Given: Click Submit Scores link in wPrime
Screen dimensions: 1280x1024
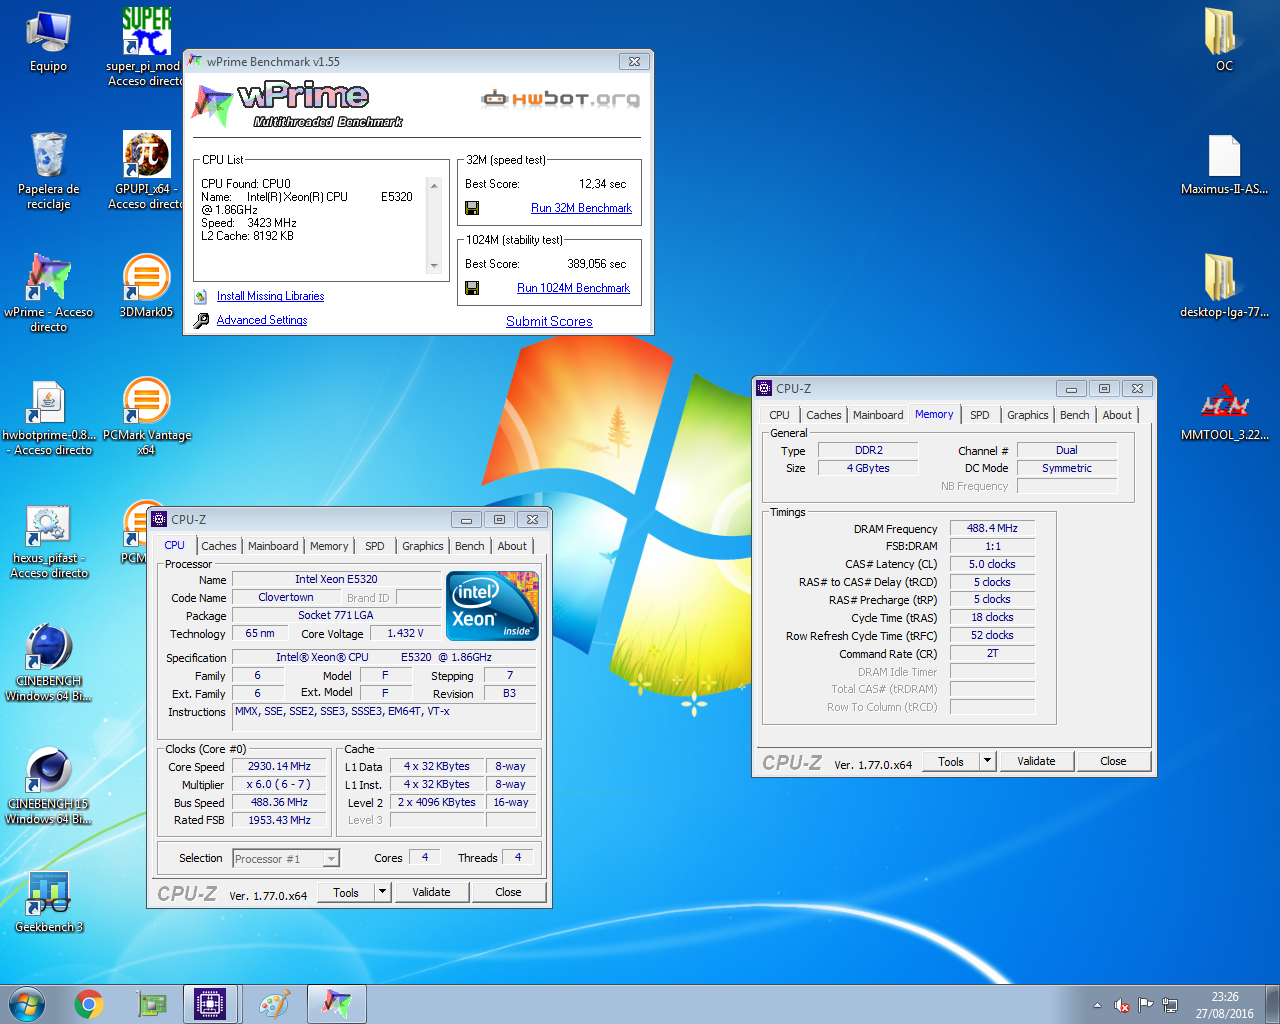Looking at the screenshot, I should click(549, 321).
